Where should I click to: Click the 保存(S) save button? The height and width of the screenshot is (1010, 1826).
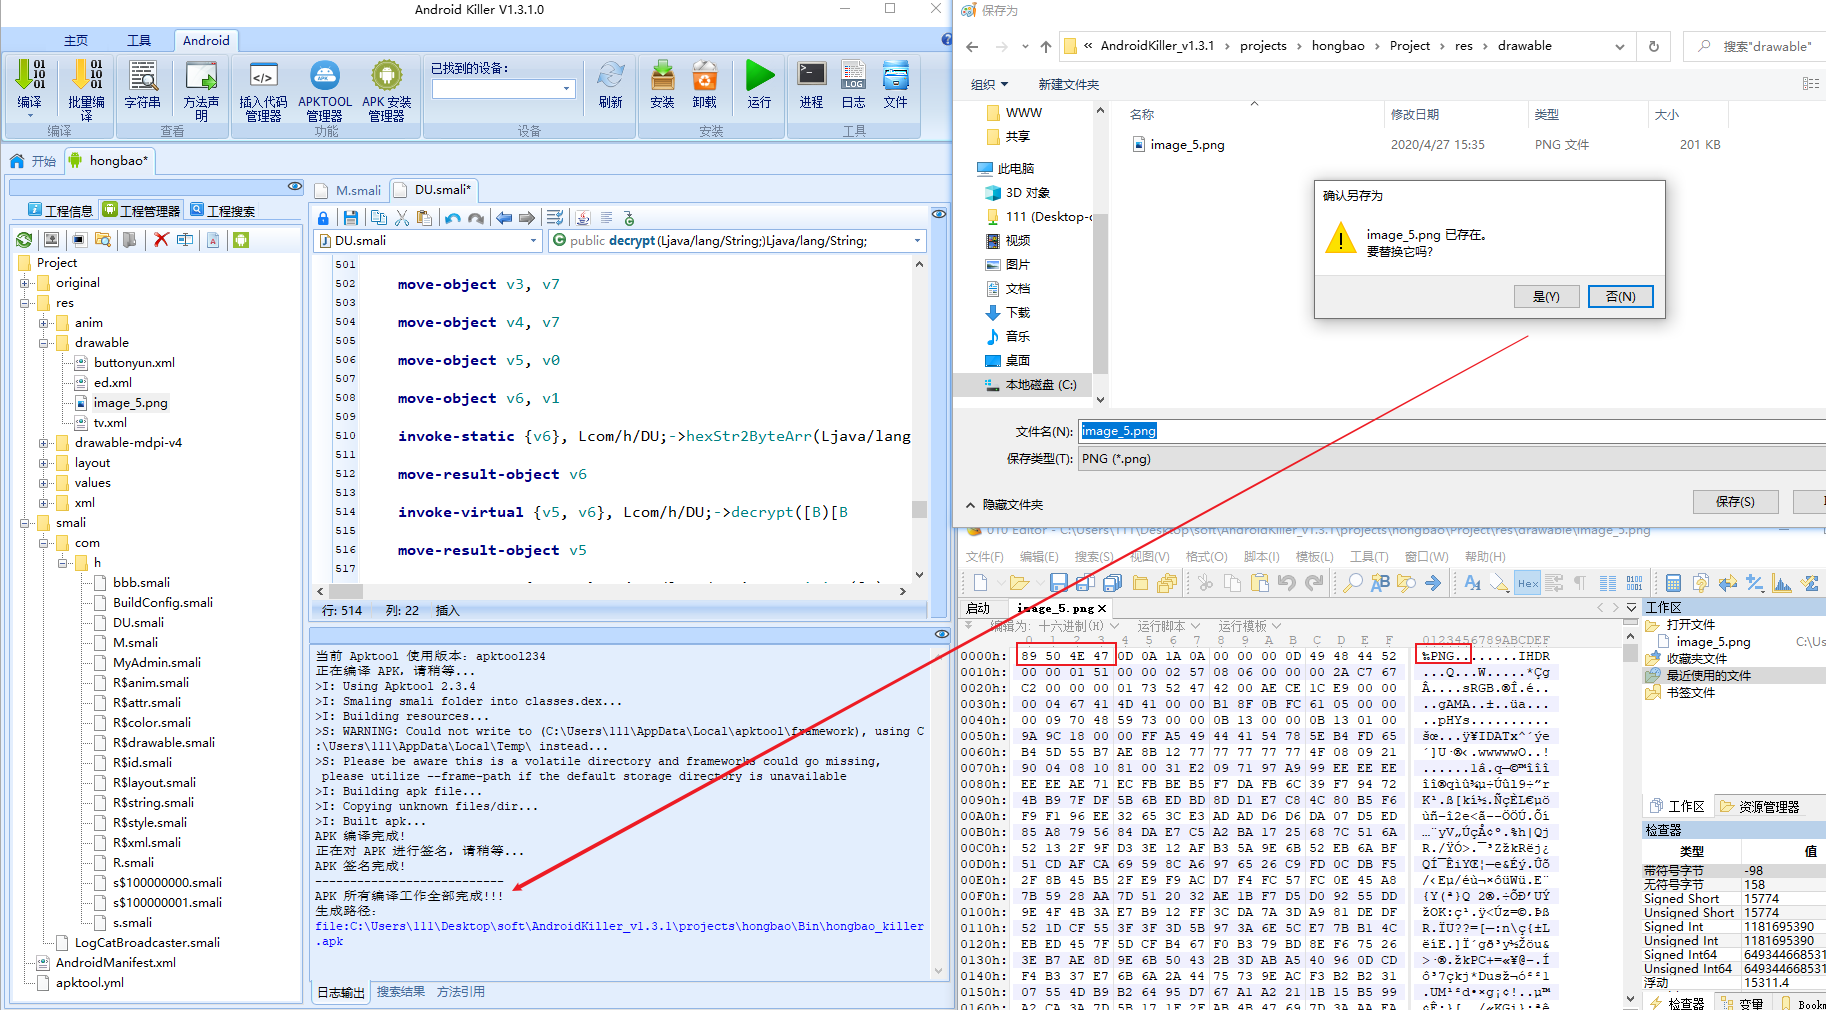pyautogui.click(x=1735, y=502)
